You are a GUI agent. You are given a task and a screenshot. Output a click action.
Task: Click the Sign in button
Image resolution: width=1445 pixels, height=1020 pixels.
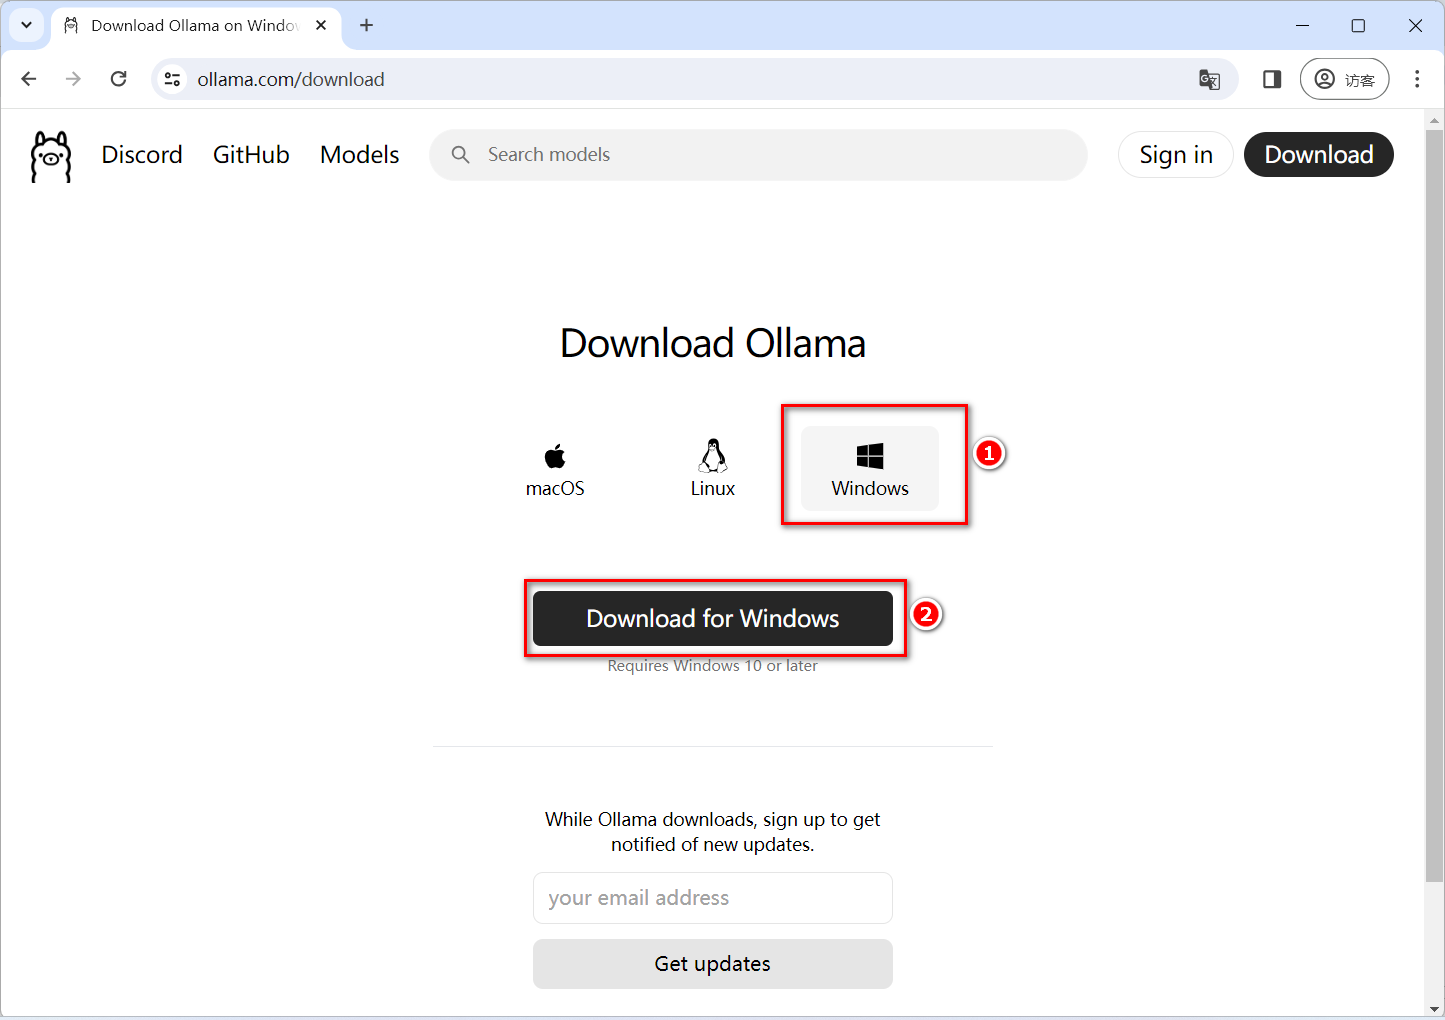(x=1176, y=155)
